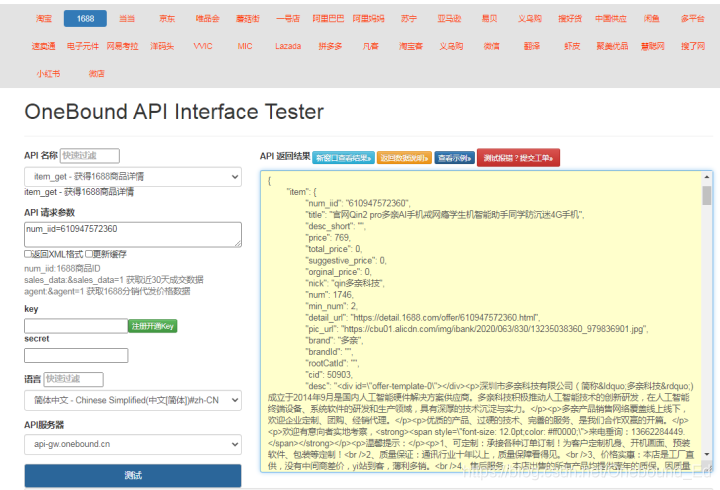Click the result panel scroll-down arrow

(x=707, y=454)
